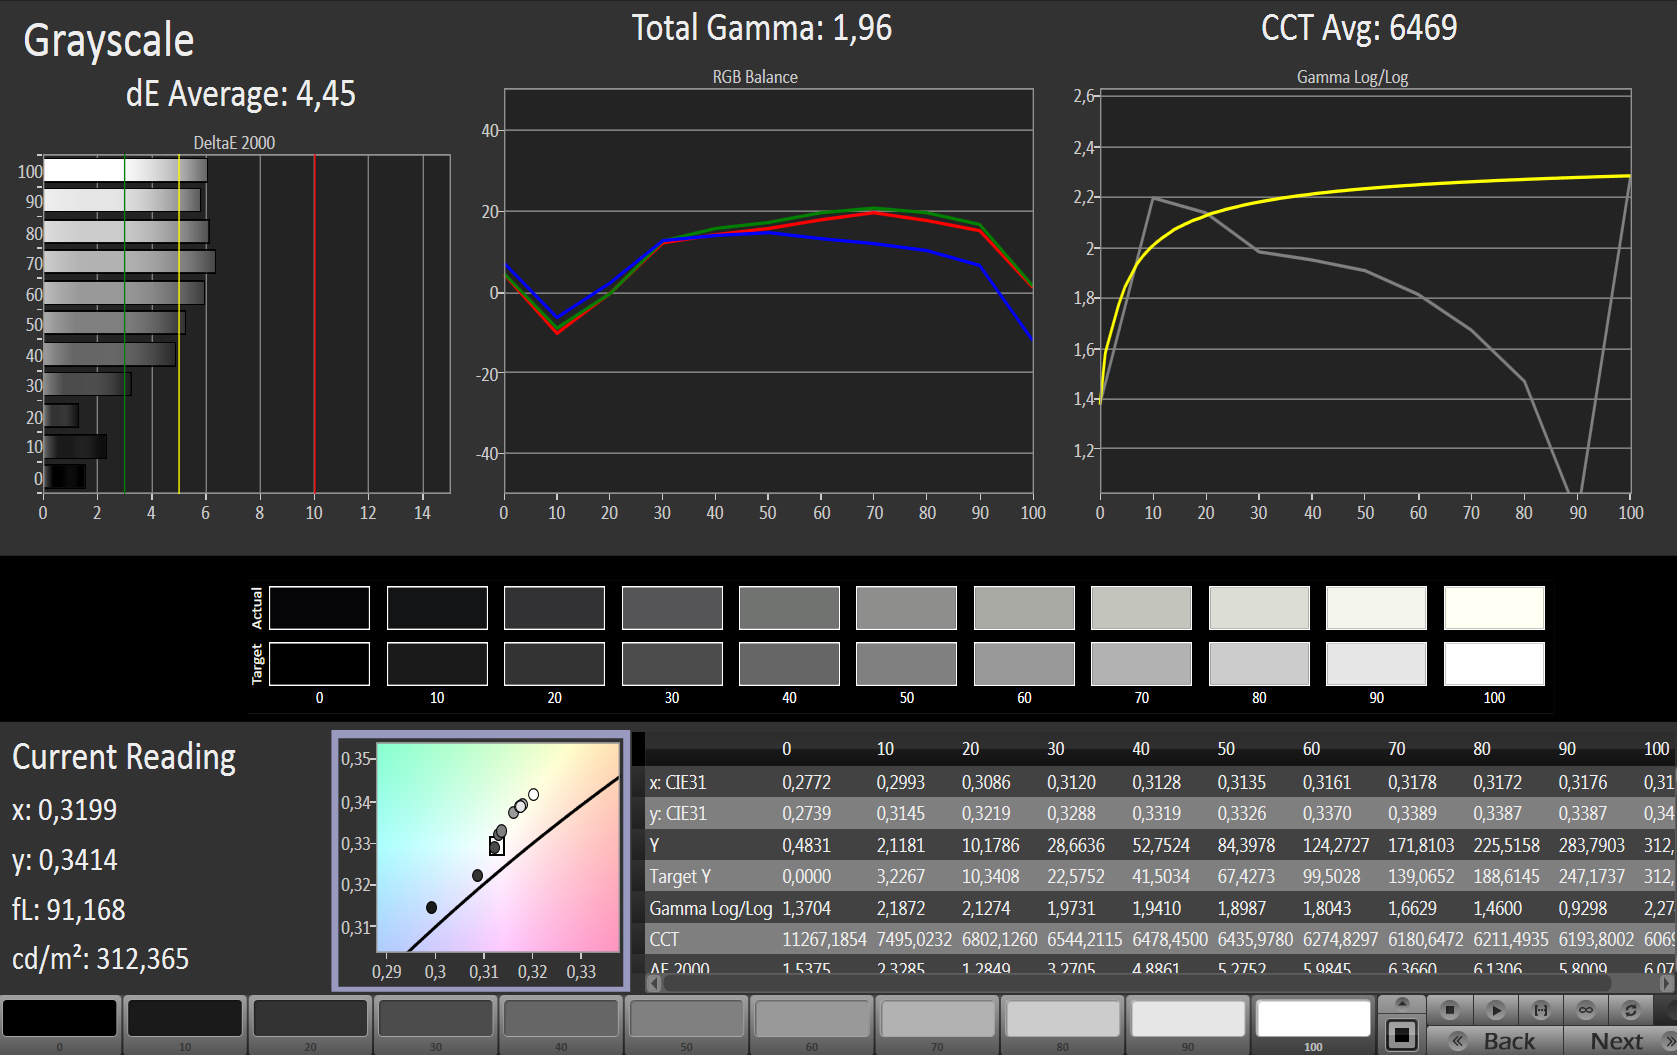Click the CIE chromaticity diagram

click(x=497, y=847)
